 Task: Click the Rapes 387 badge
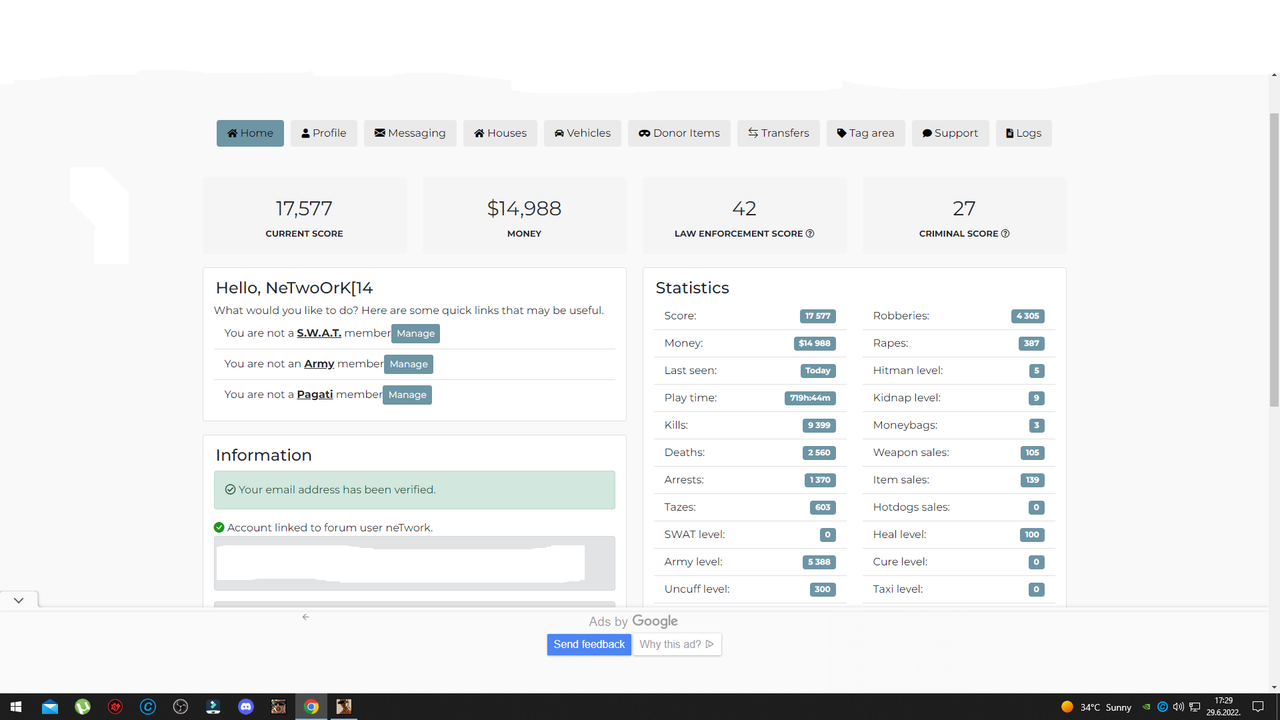tap(1032, 343)
